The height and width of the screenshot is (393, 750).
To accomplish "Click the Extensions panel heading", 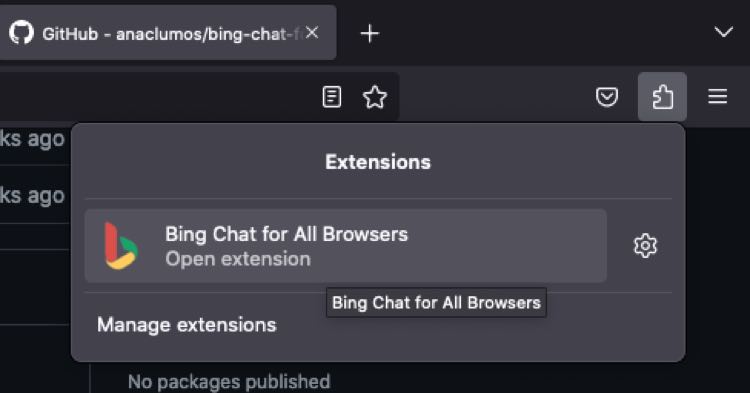I will tap(378, 162).
